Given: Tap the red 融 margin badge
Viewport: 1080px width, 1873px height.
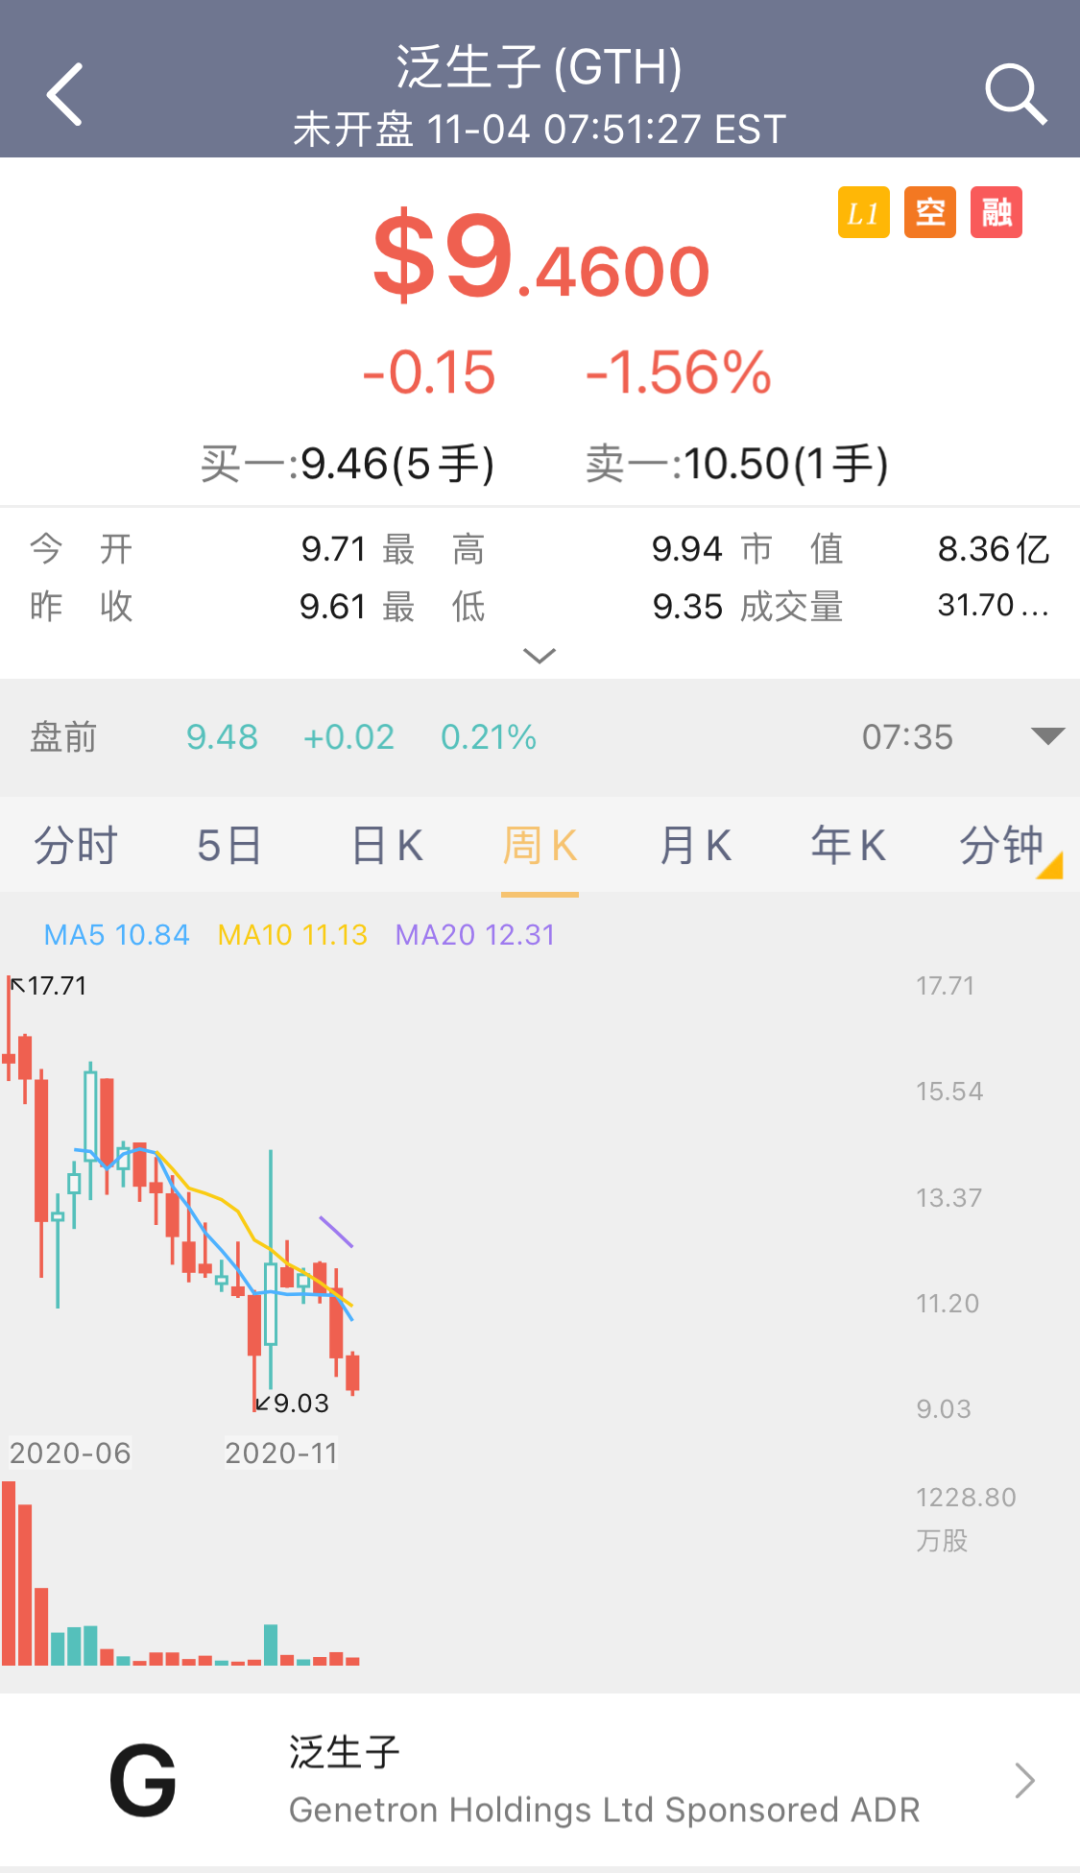Looking at the screenshot, I should pyautogui.click(x=996, y=213).
